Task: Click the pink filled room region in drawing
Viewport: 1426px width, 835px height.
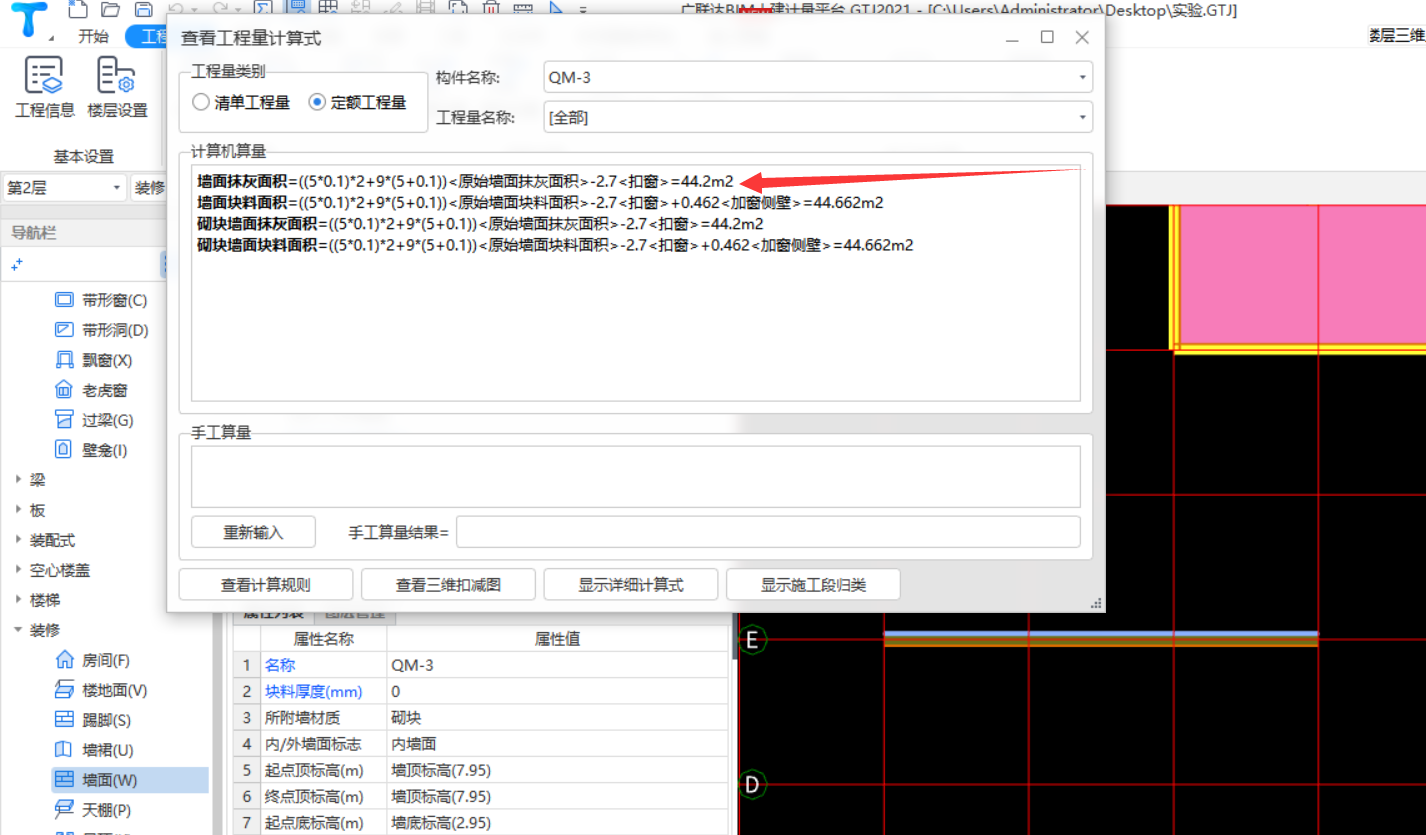Action: click(1303, 274)
